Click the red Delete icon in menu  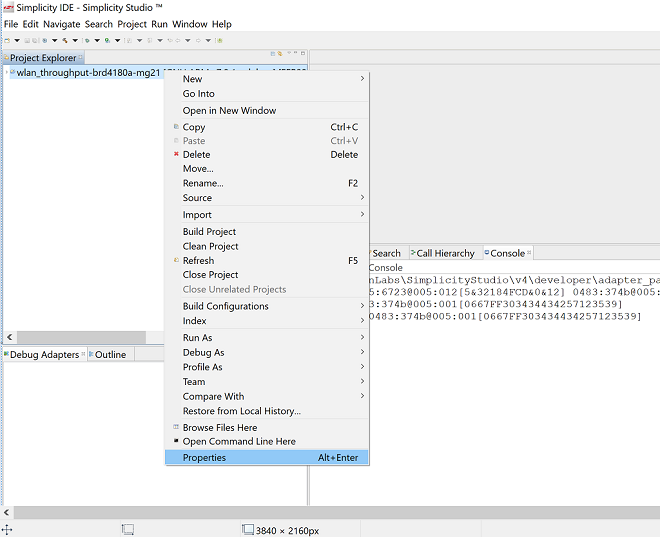(176, 155)
